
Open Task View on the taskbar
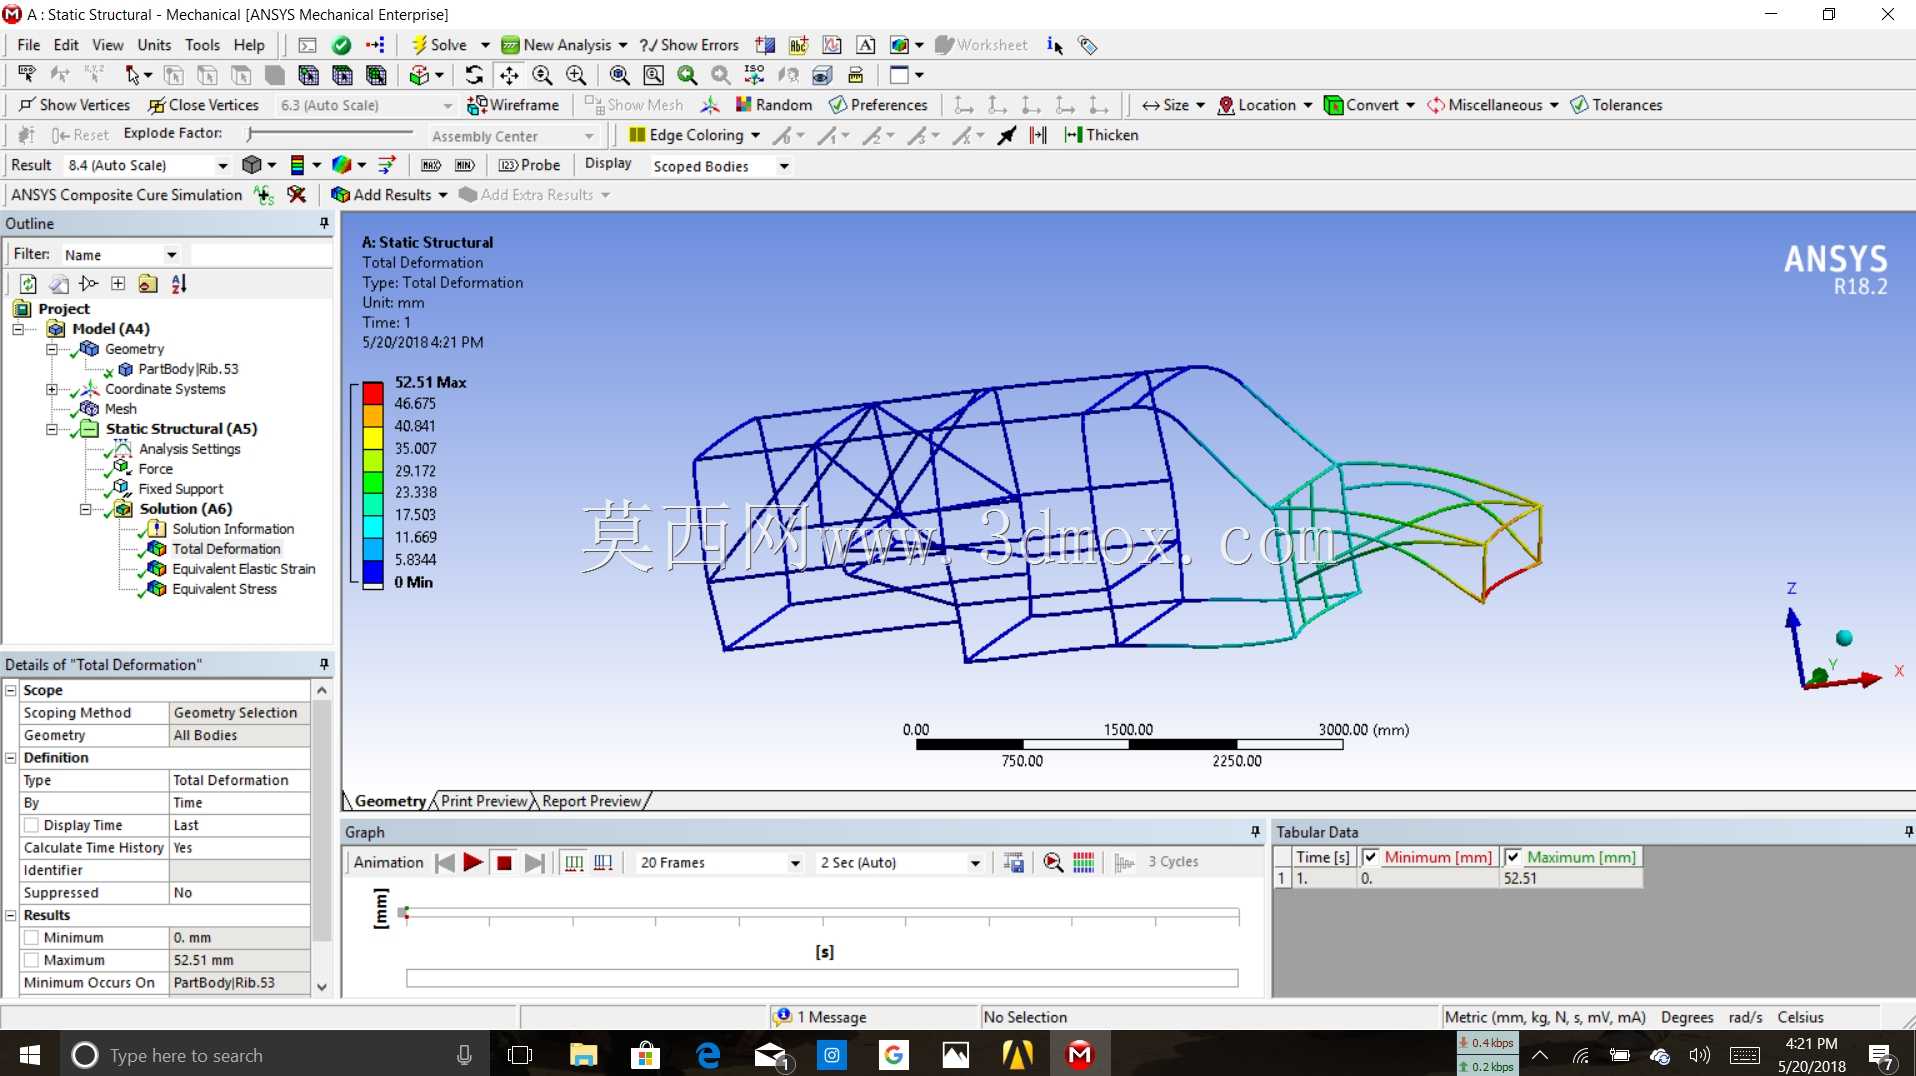point(520,1055)
